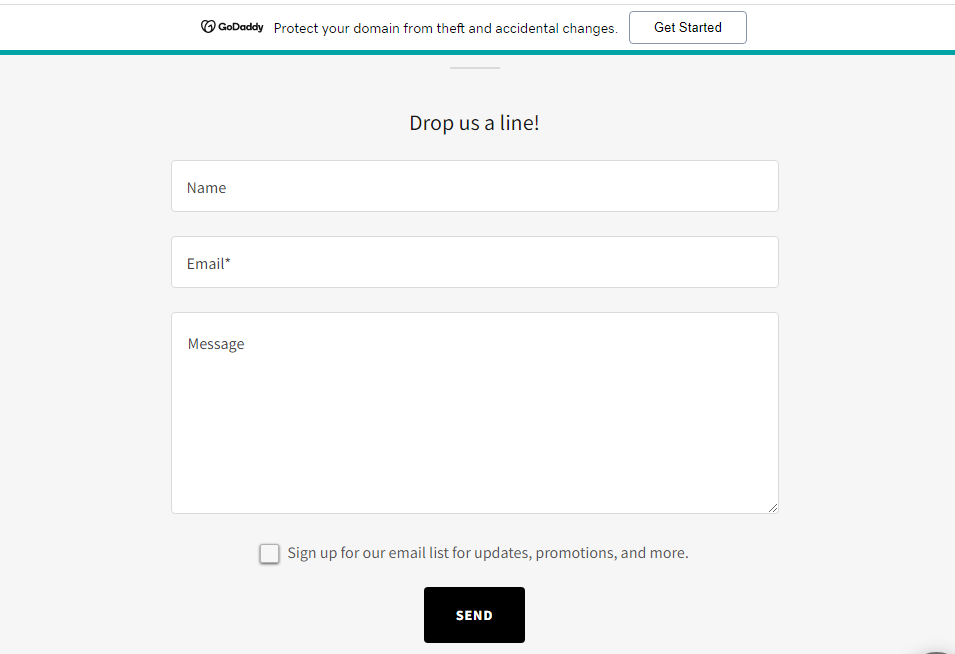Image resolution: width=955 pixels, height=654 pixels.
Task: Click inside the Message text area
Action: 475,413
